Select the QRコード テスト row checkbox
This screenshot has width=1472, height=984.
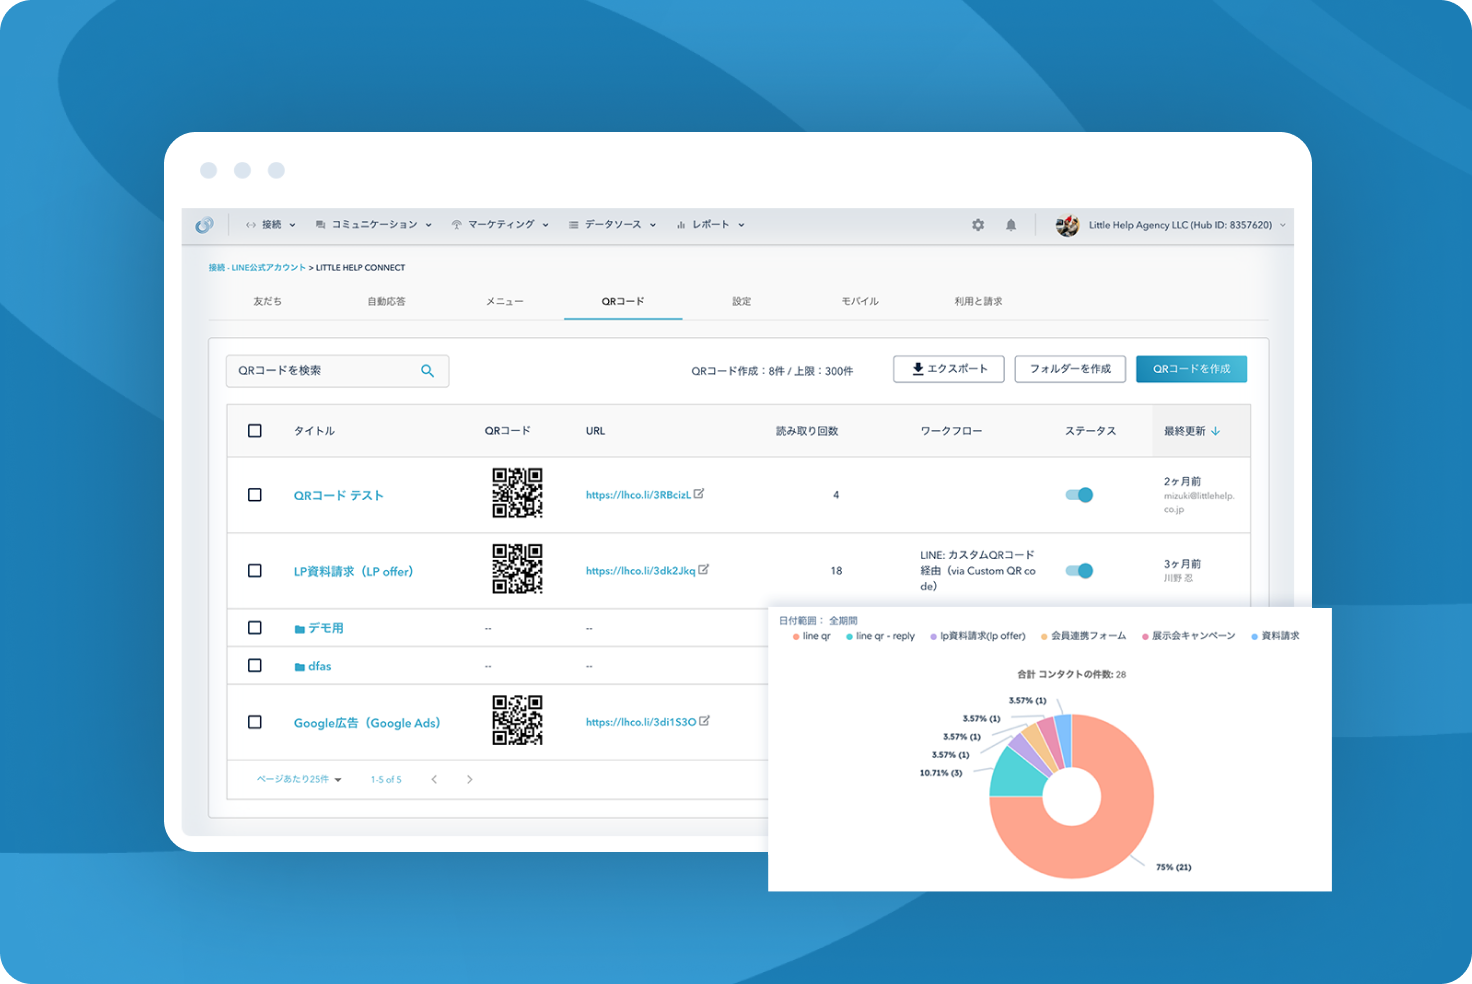tap(255, 495)
